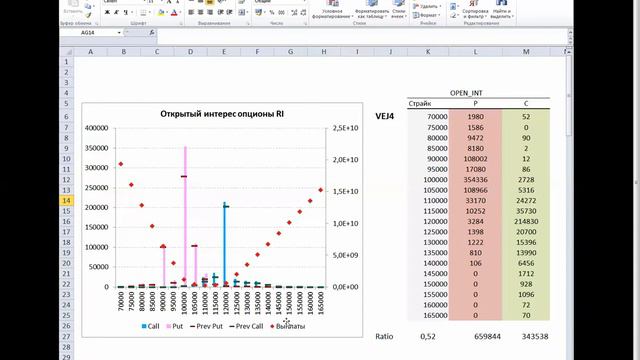640x360 pixels.
Task: Click the increase indent icon
Action: tap(229, 13)
